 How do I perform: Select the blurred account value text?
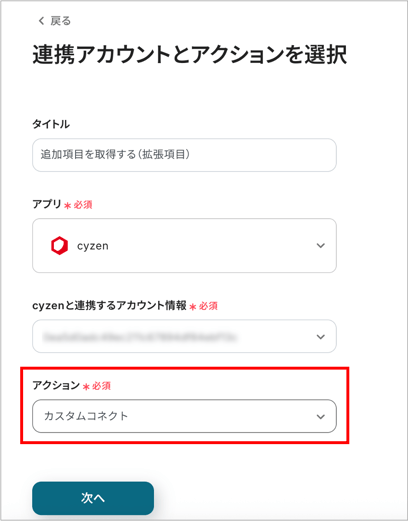pyautogui.click(x=140, y=337)
